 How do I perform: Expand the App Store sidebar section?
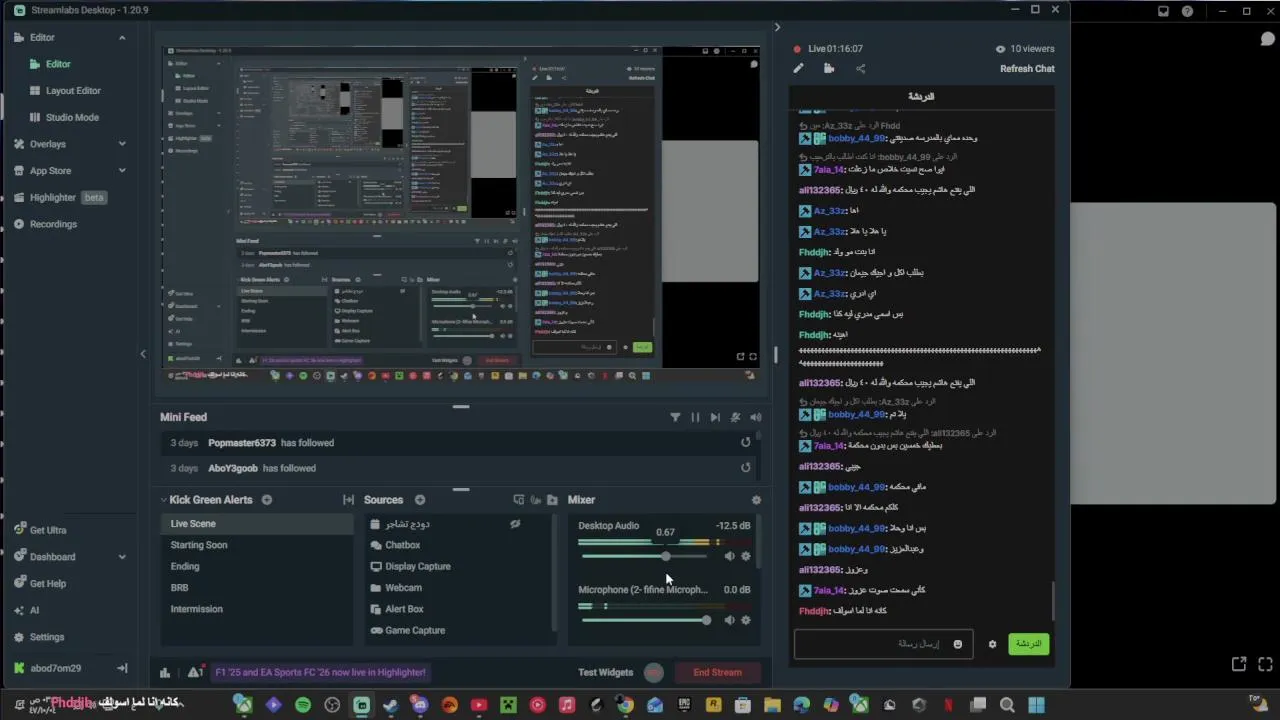click(x=122, y=171)
